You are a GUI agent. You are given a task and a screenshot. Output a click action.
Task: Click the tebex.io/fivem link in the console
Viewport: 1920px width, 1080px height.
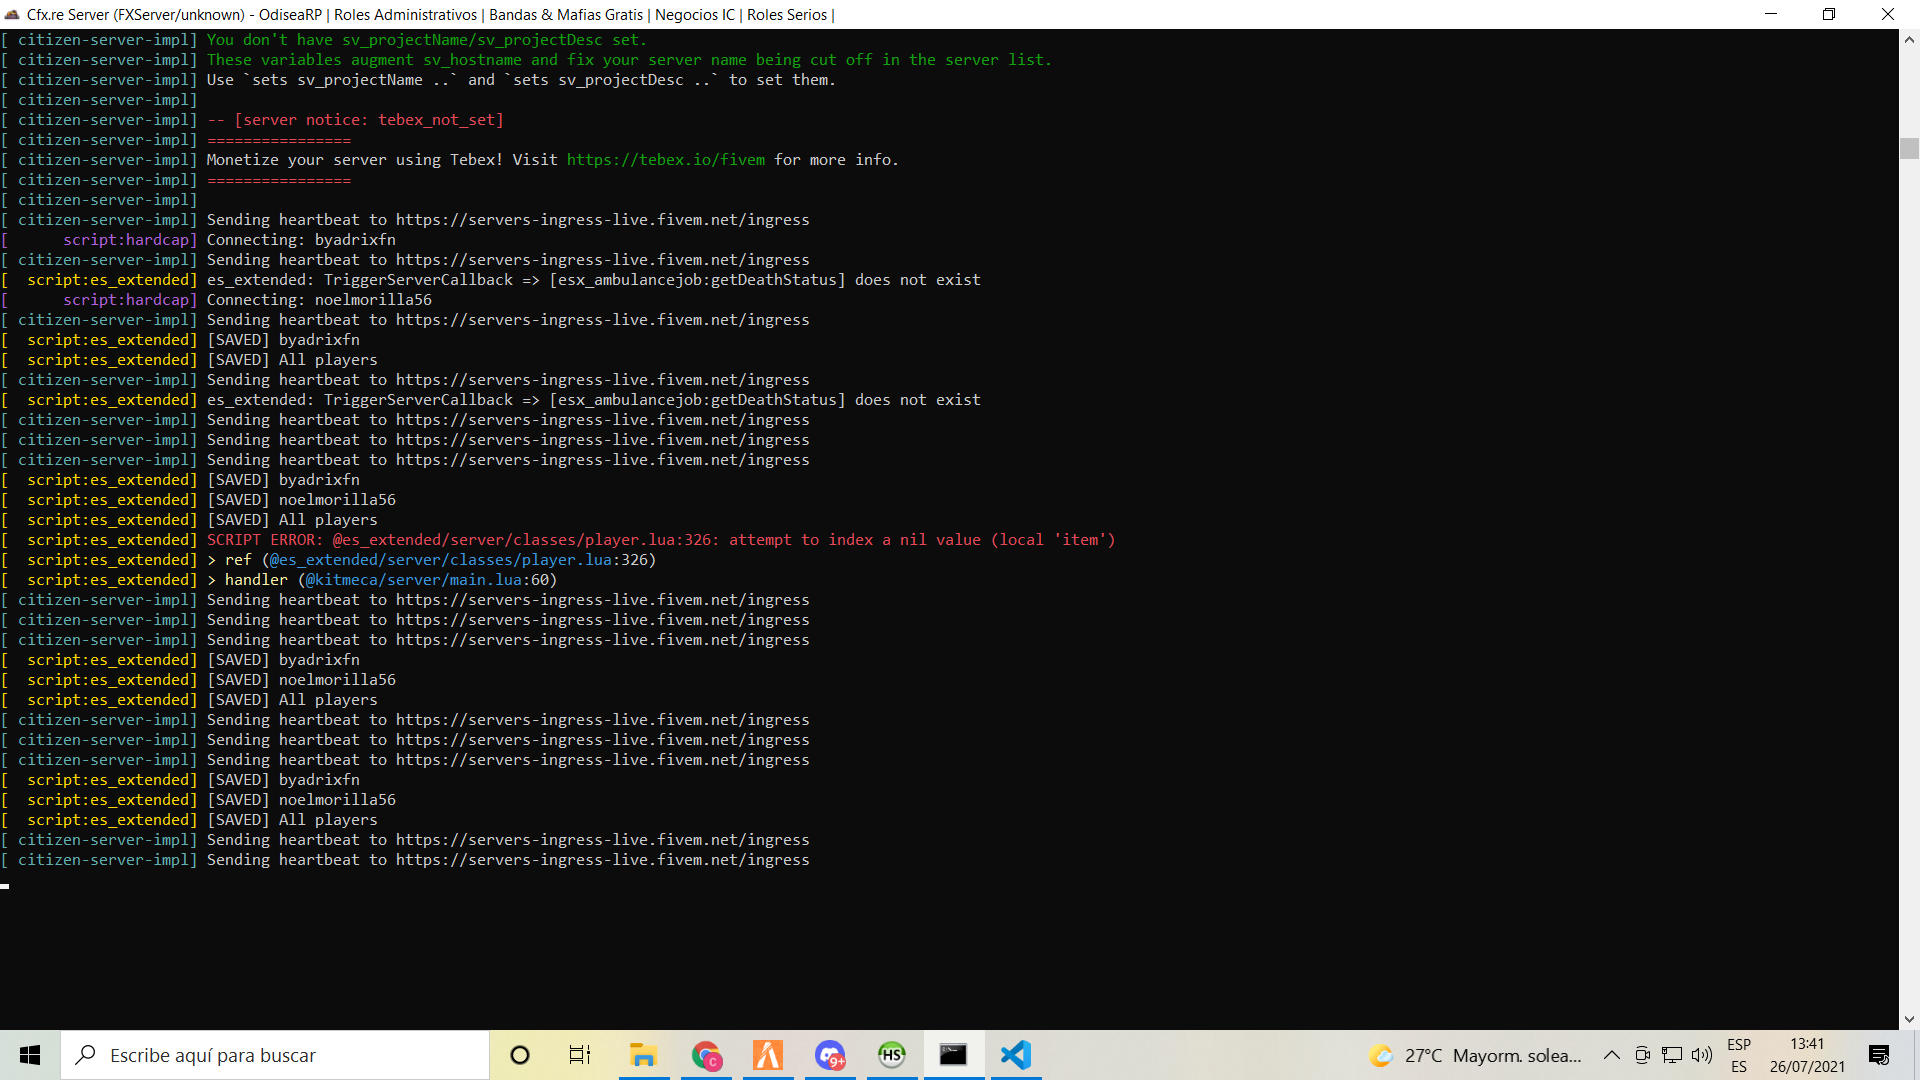pyautogui.click(x=665, y=159)
